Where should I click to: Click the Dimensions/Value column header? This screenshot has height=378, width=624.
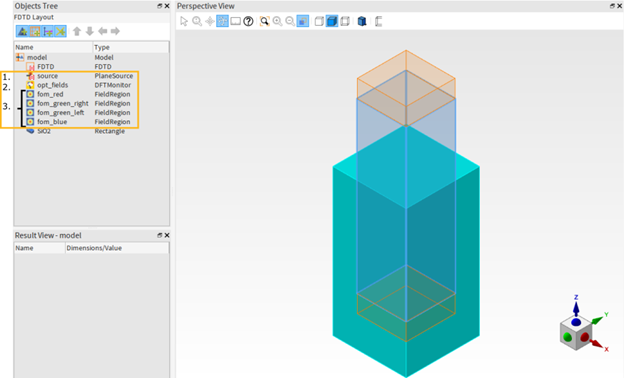coord(117,248)
